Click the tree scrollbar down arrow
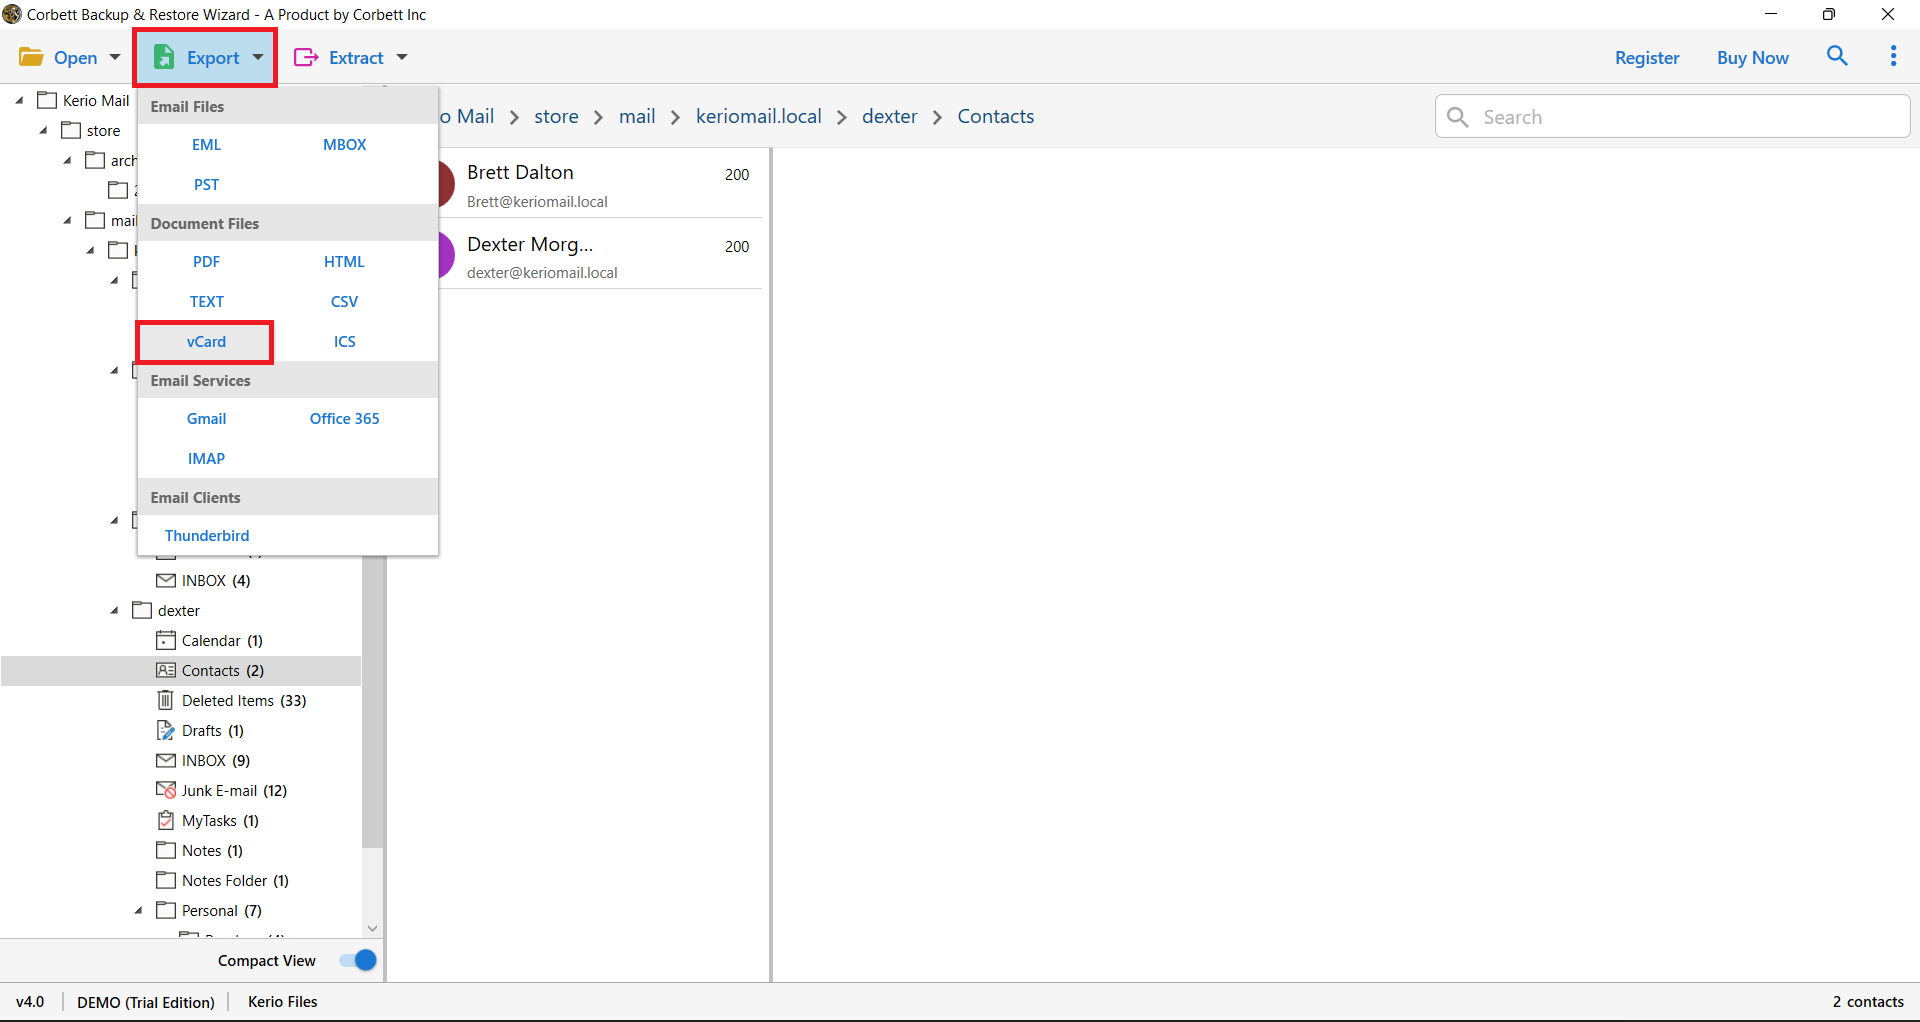This screenshot has width=1920, height=1022. click(372, 928)
